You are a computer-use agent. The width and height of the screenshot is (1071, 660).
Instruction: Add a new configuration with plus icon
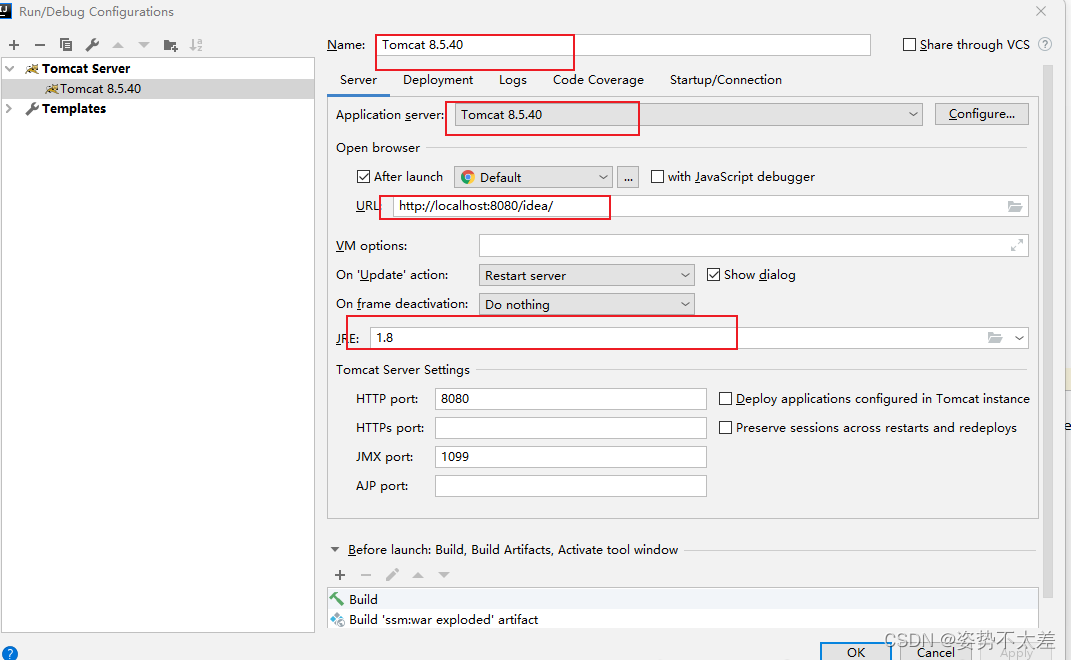[x=14, y=45]
